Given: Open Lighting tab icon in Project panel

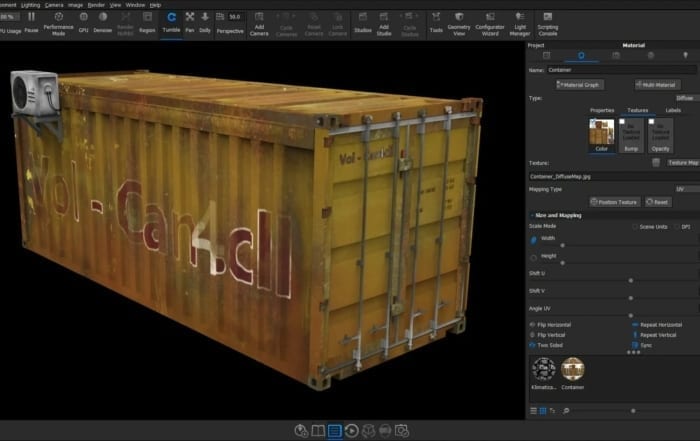Looking at the screenshot, I should point(686,55).
